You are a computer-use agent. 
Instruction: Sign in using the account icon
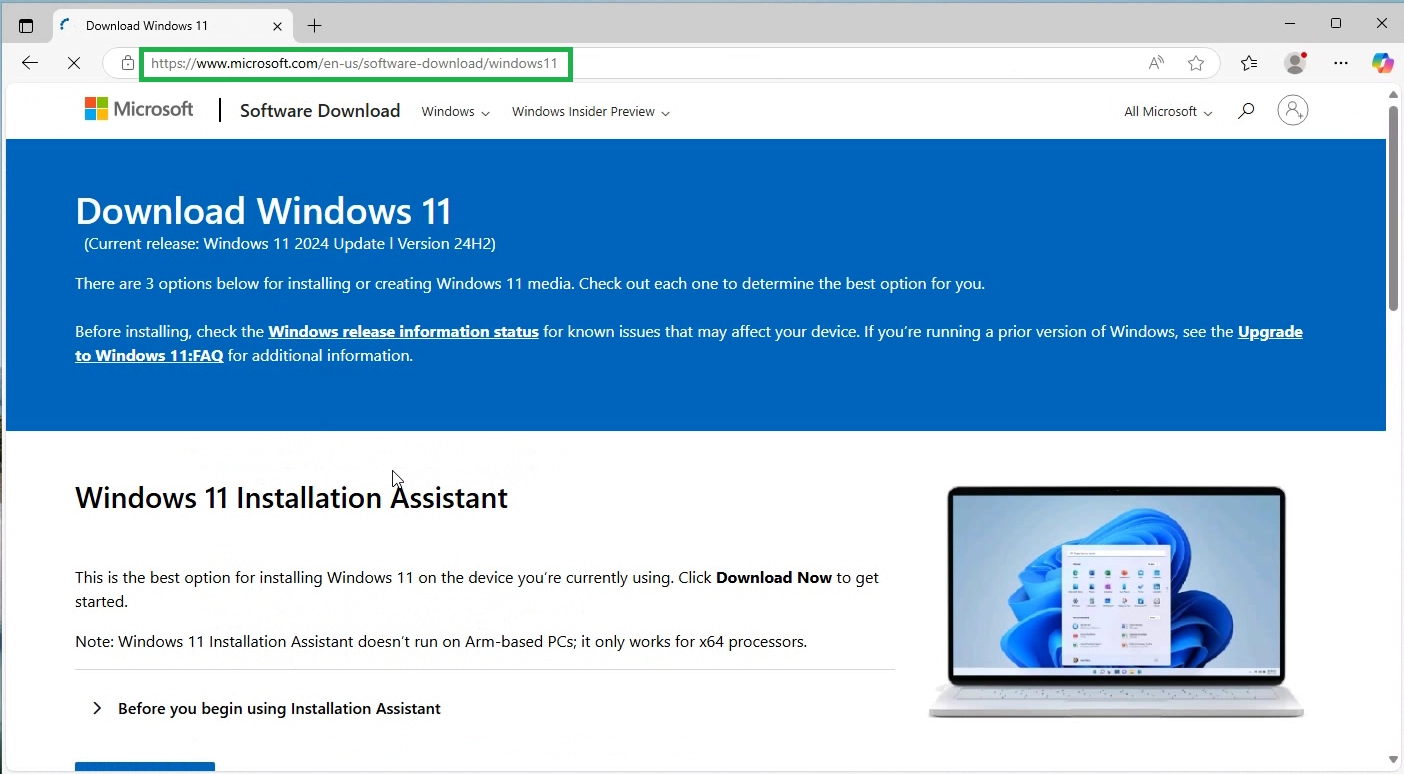click(1293, 110)
